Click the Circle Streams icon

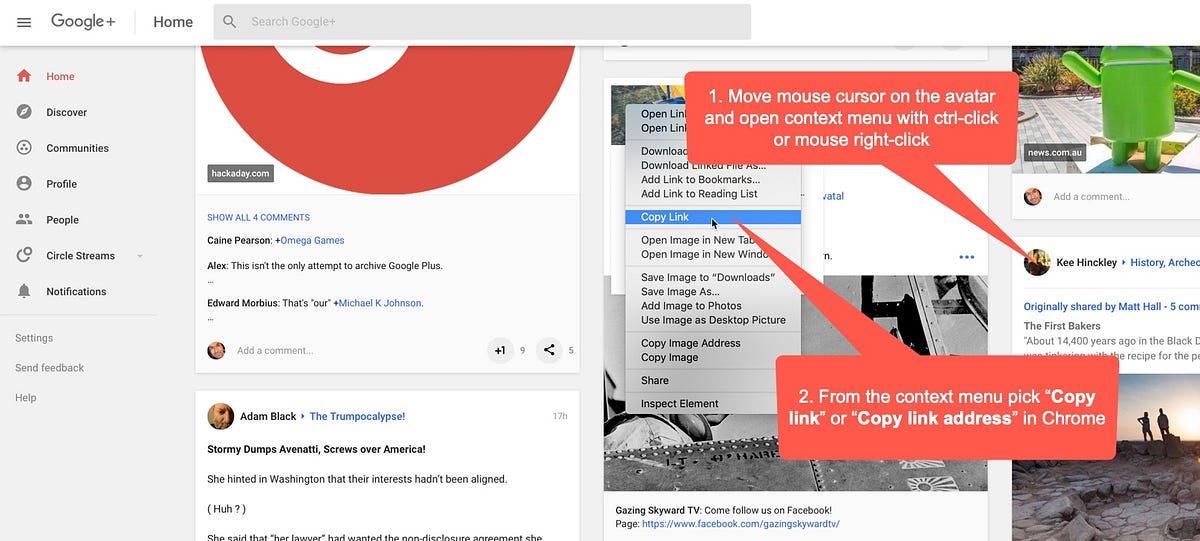[24, 256]
